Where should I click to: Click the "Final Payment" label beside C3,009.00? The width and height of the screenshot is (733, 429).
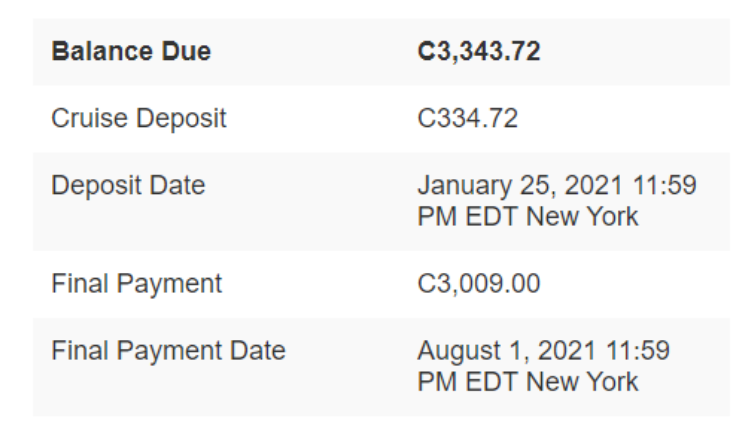[134, 283]
